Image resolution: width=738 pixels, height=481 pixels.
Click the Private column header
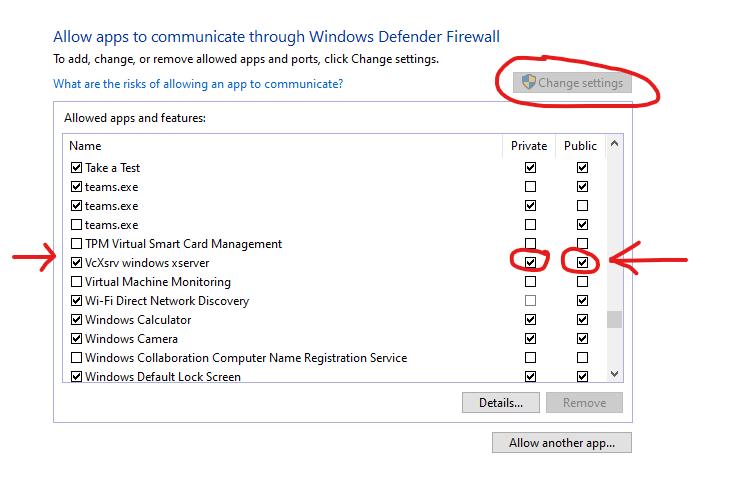click(529, 146)
